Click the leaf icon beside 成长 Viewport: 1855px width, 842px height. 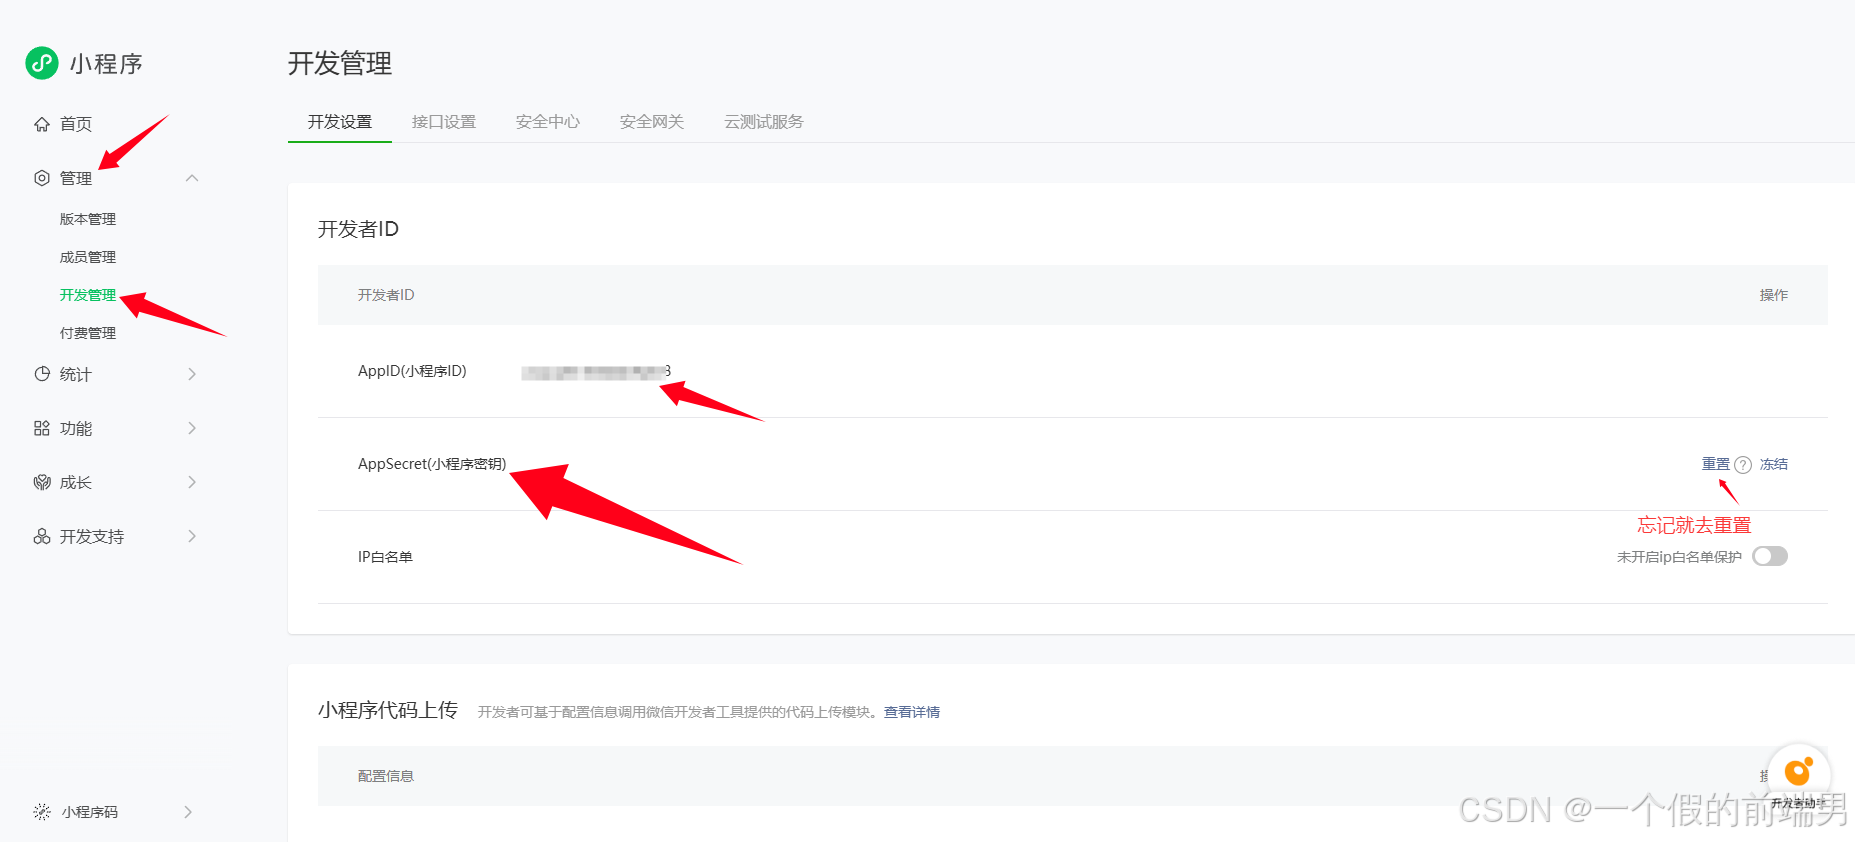pyautogui.click(x=42, y=482)
